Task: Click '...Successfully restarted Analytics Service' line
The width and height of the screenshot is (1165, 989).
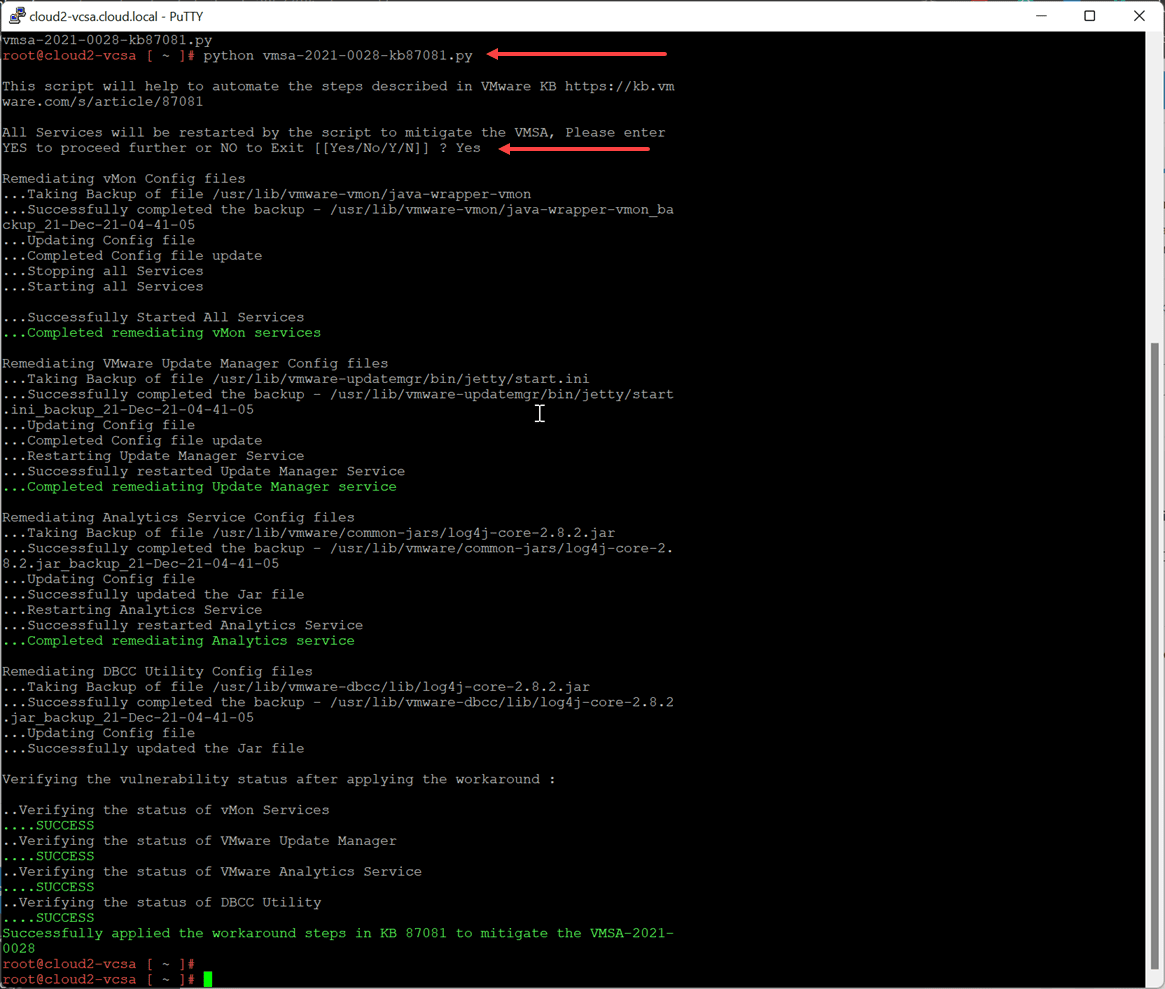Action: 182,626
